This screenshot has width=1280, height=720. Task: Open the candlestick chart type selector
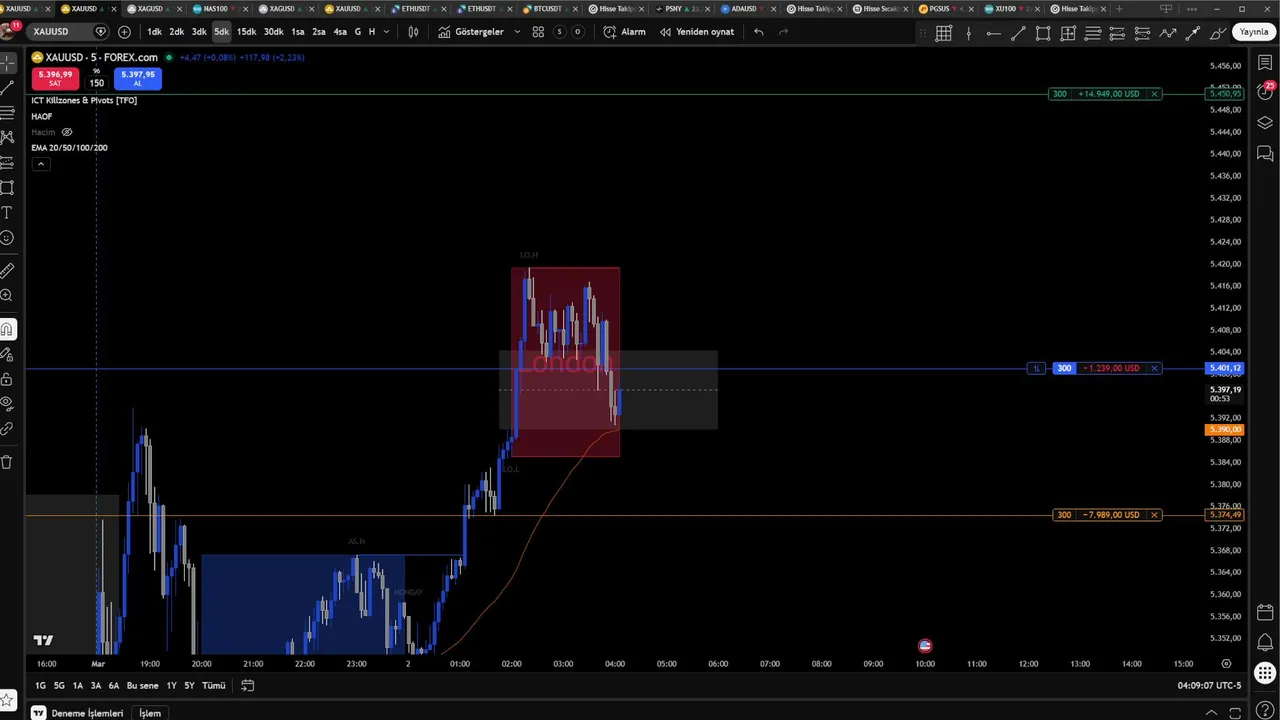click(x=413, y=32)
